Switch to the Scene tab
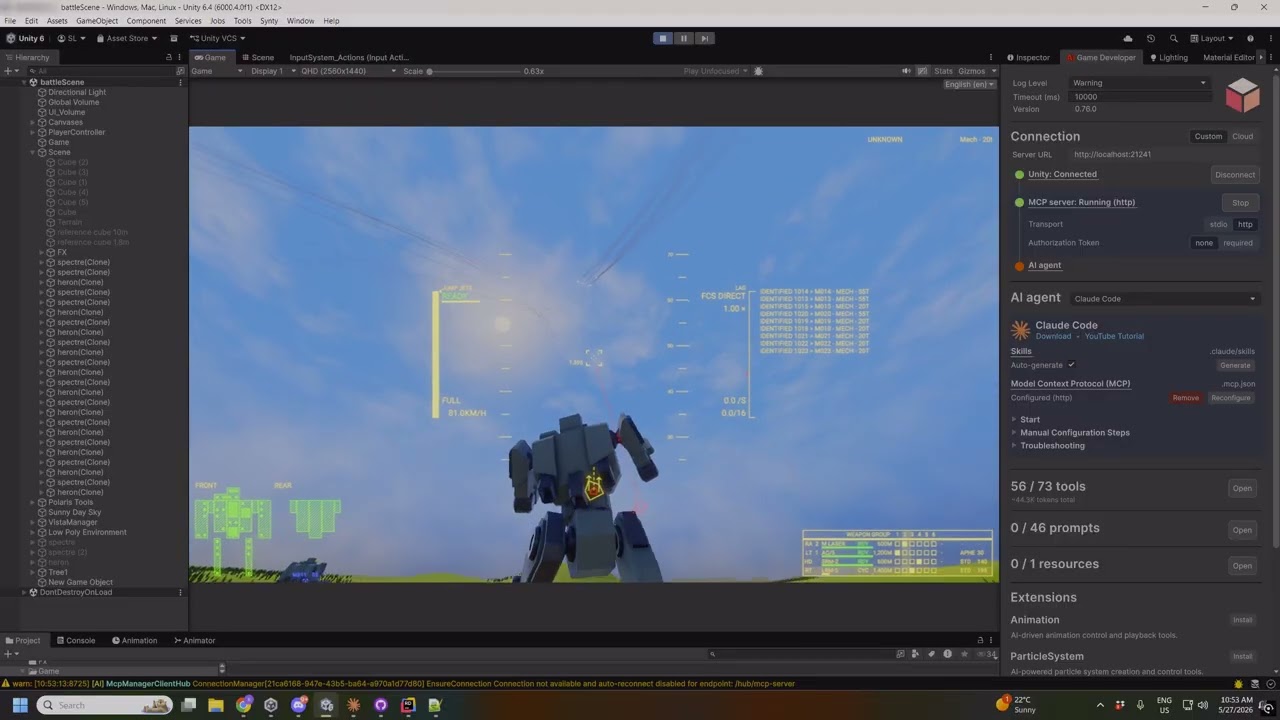This screenshot has width=1280, height=720. (257, 57)
